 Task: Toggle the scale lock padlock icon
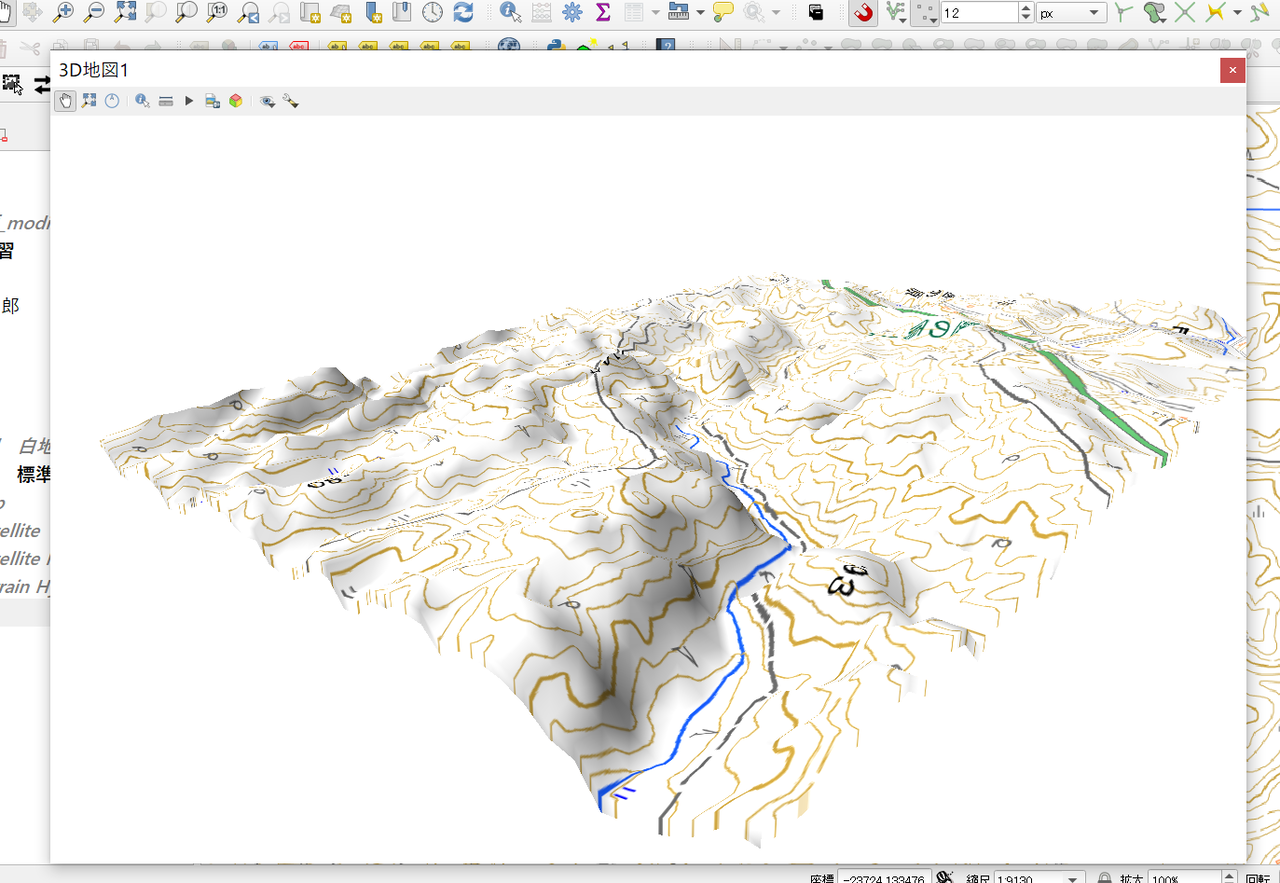click(1105, 877)
